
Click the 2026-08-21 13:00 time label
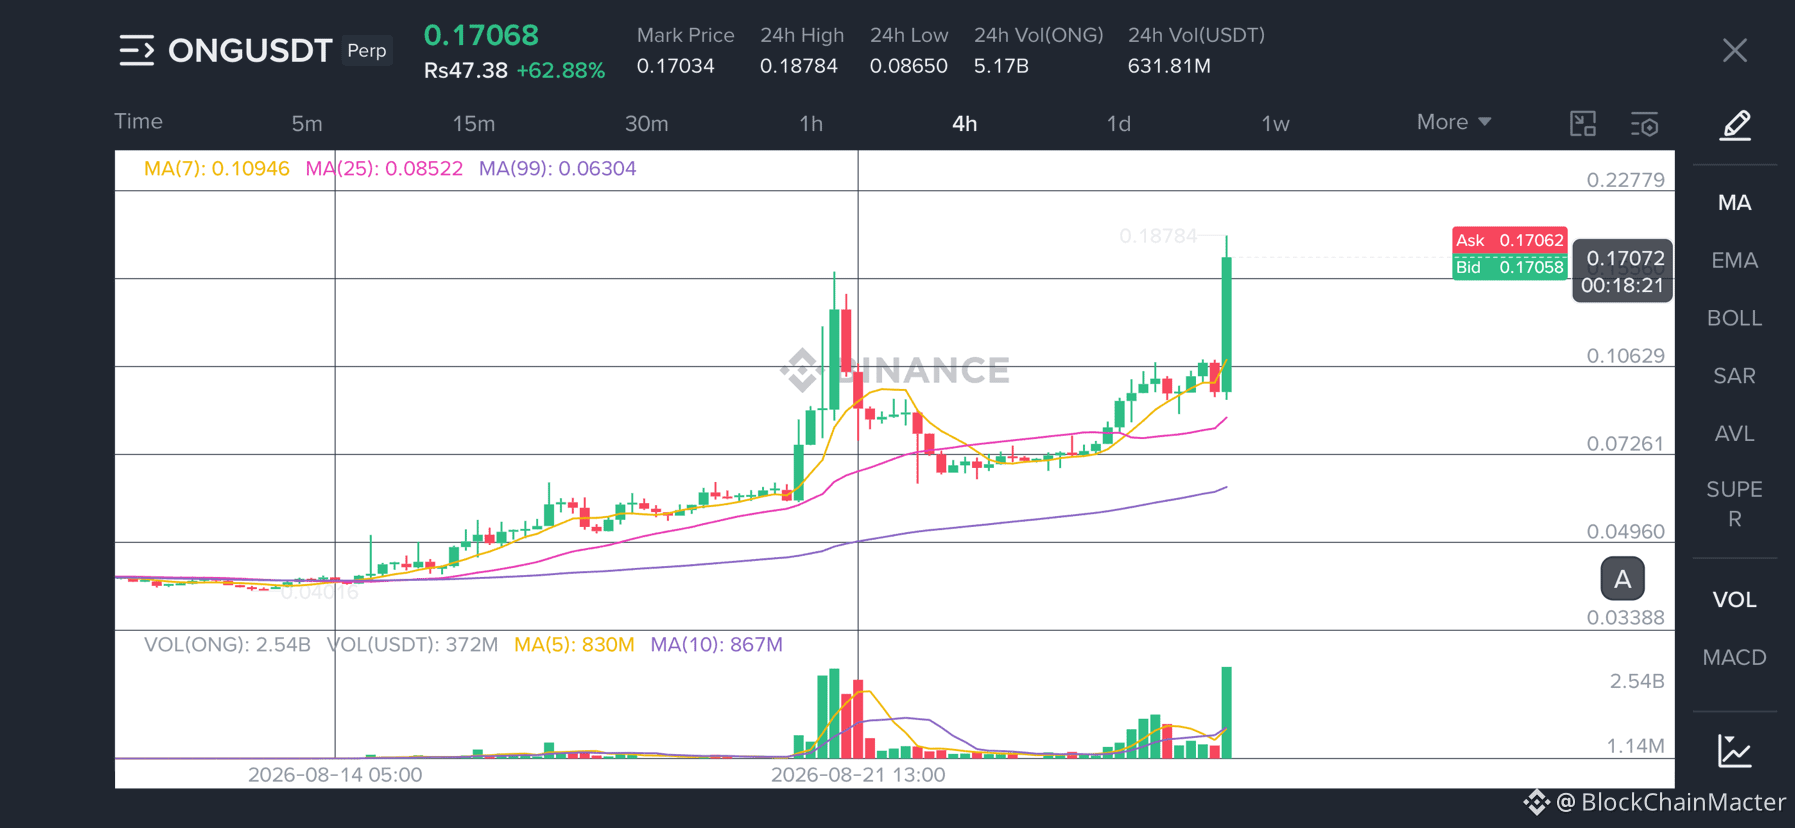point(858,775)
